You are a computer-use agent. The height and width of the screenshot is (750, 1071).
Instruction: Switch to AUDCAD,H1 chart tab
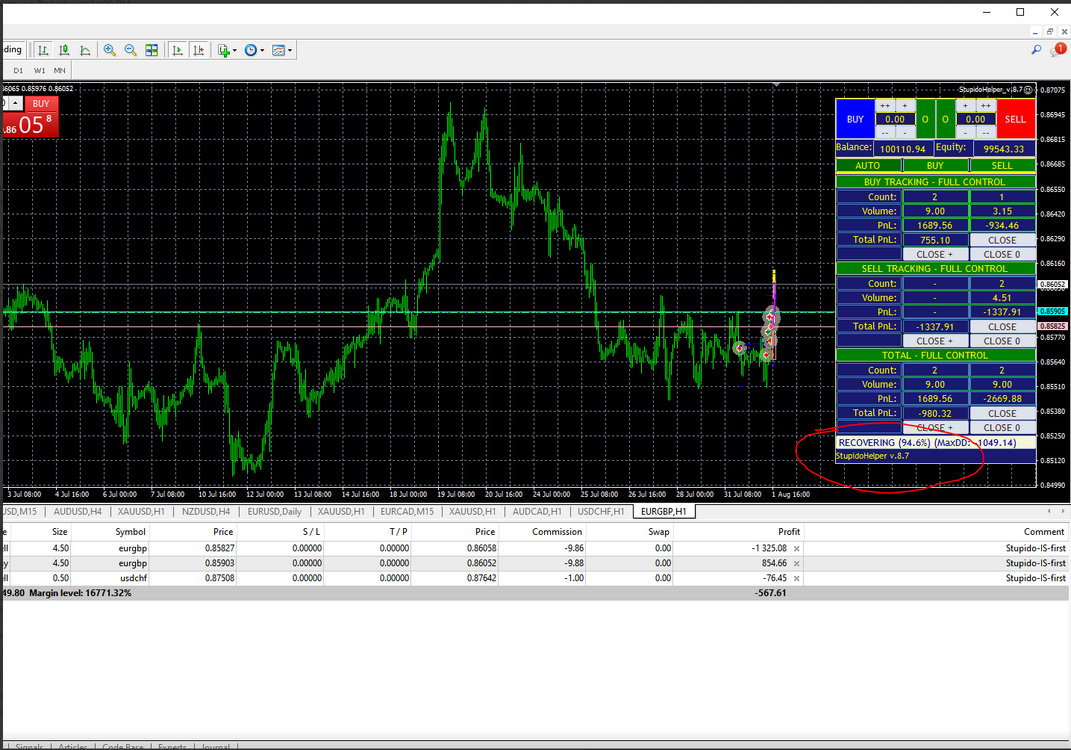(x=537, y=512)
